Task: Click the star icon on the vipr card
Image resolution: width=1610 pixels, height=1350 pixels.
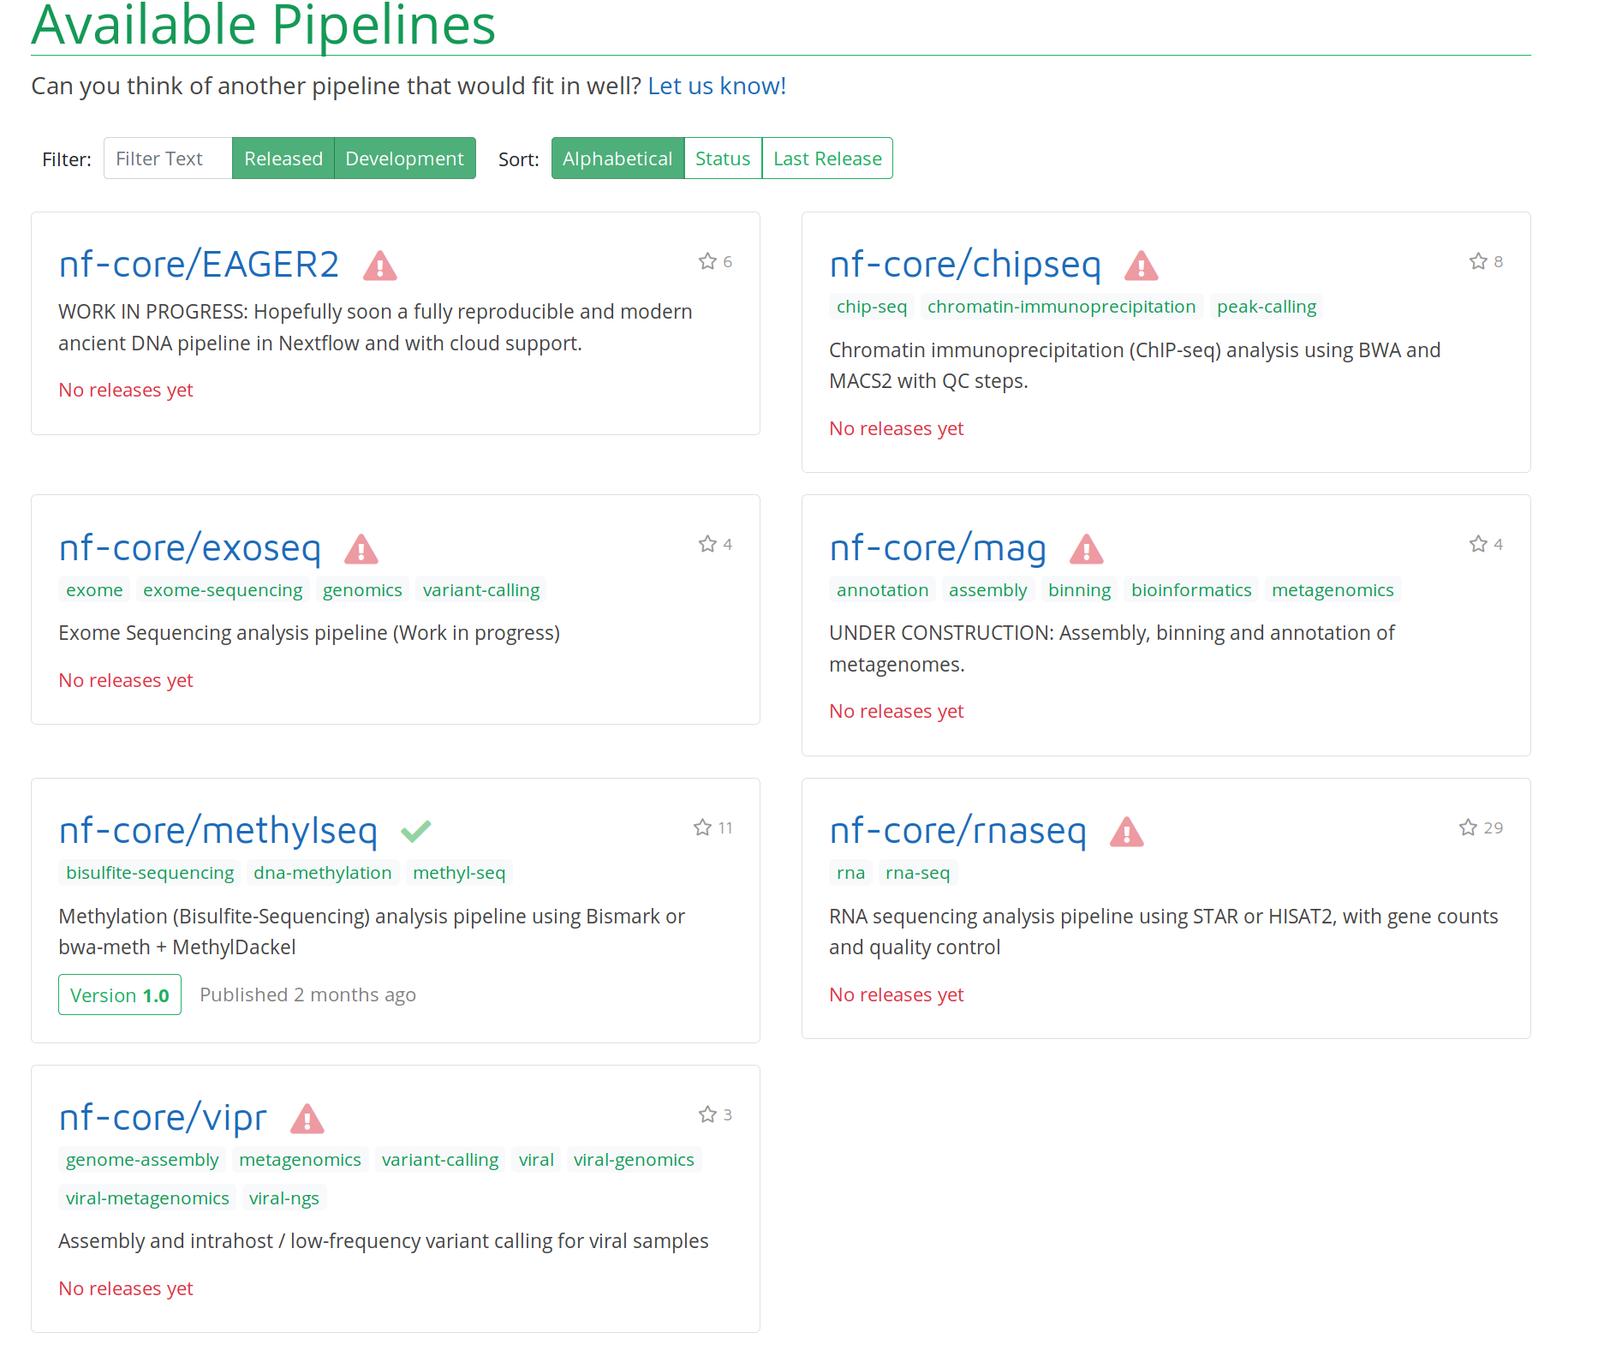Action: (707, 1114)
